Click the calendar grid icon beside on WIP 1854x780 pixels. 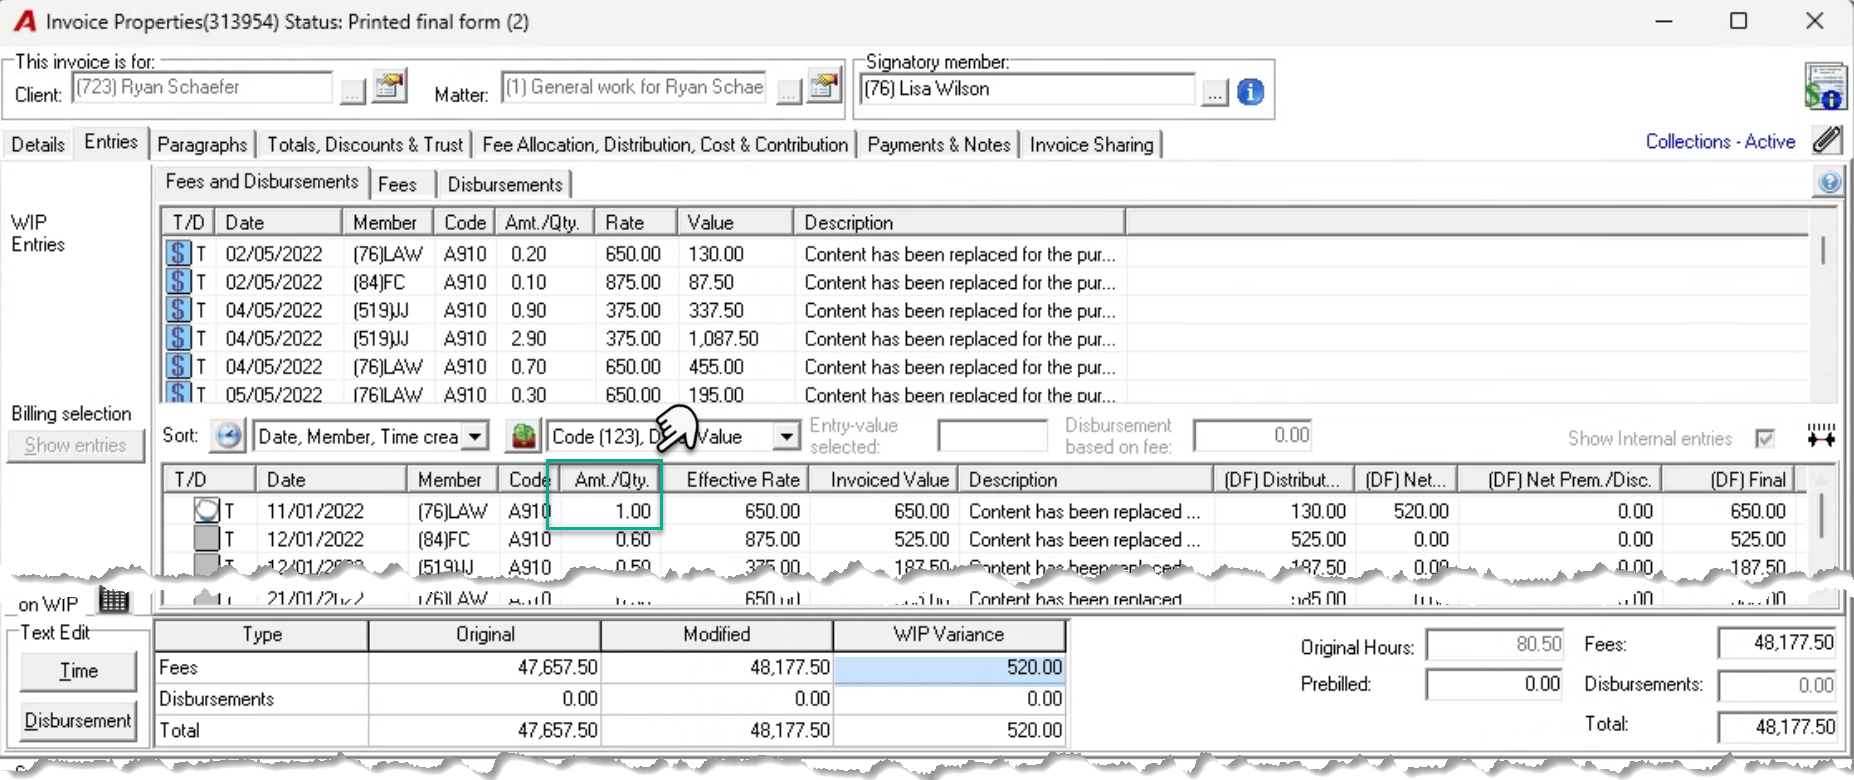[x=114, y=601]
